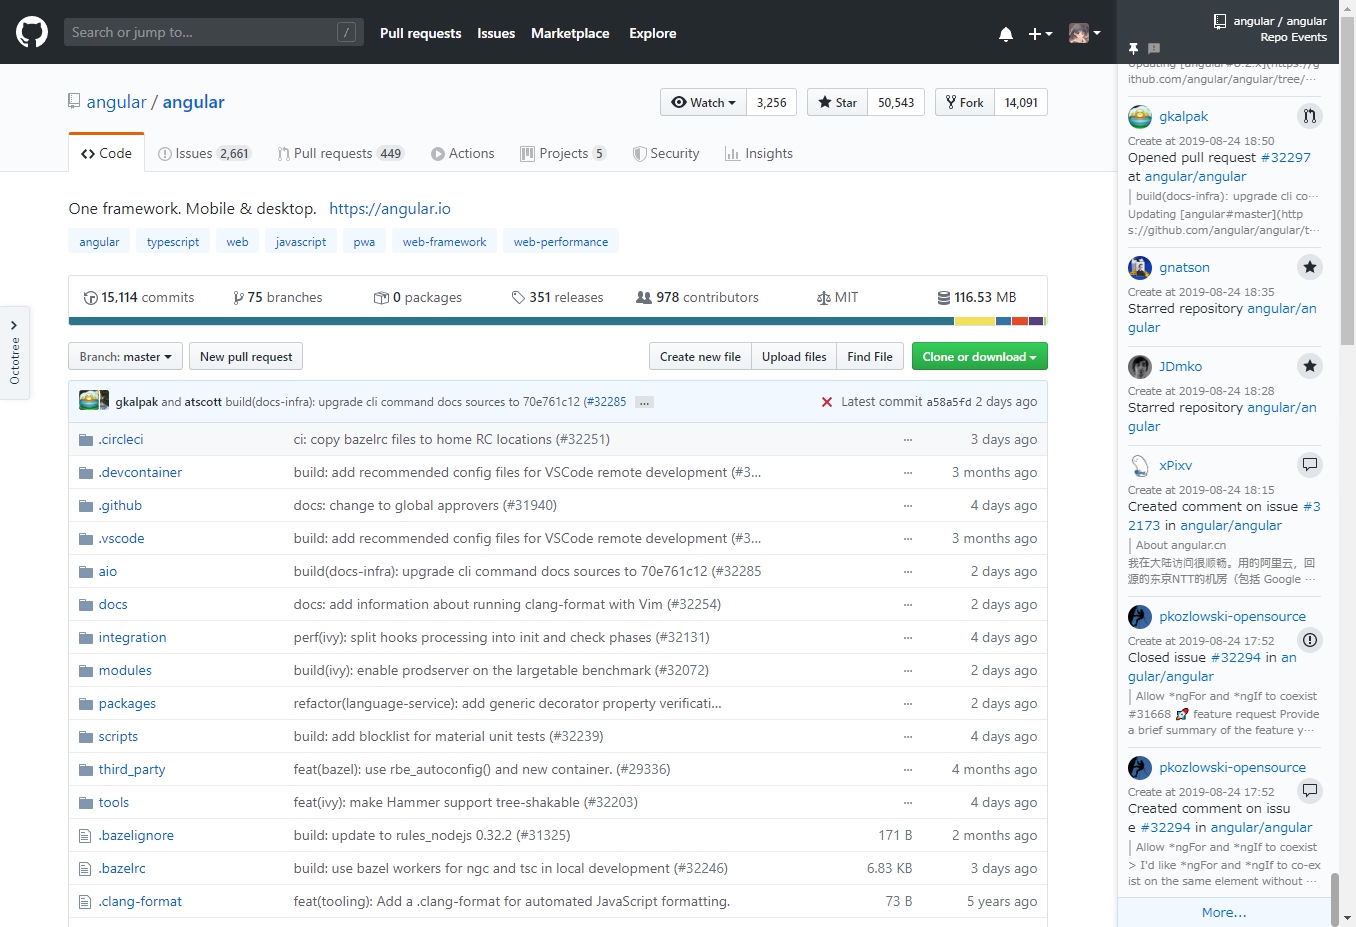Open Marketplace in top navigation
This screenshot has width=1356, height=927.
[570, 33]
